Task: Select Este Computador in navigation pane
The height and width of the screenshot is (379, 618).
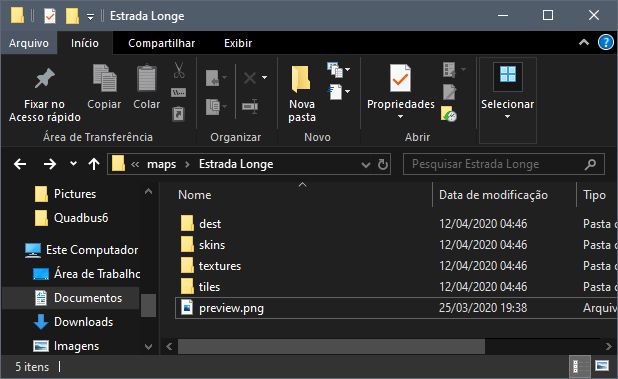Action: click(x=82, y=250)
